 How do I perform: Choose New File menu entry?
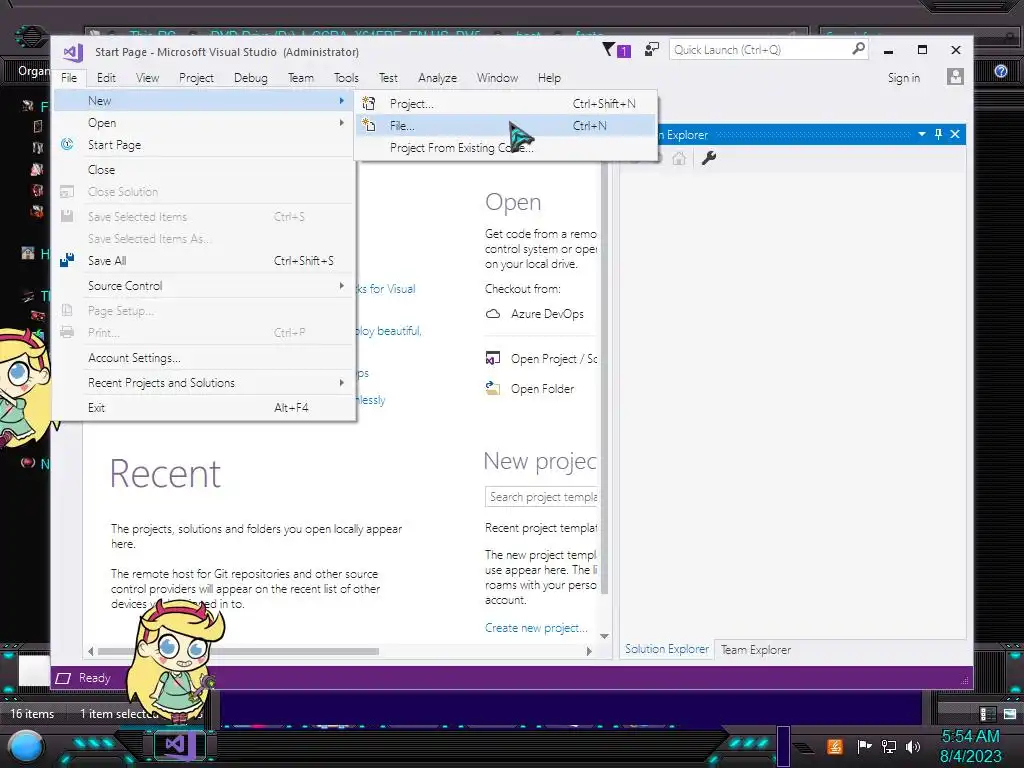[506, 125]
